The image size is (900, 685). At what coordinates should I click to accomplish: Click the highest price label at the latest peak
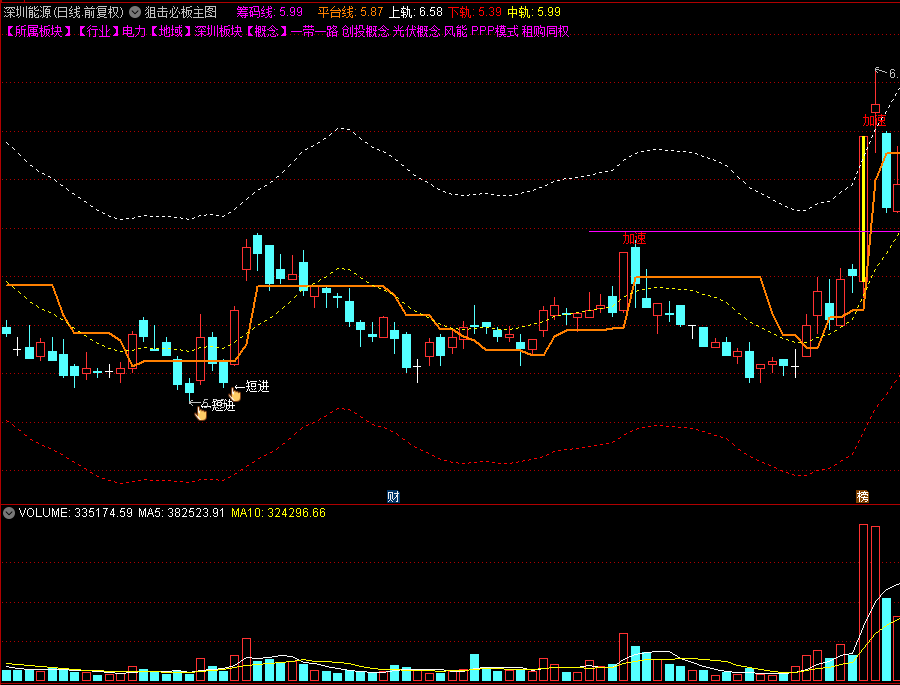893,73
